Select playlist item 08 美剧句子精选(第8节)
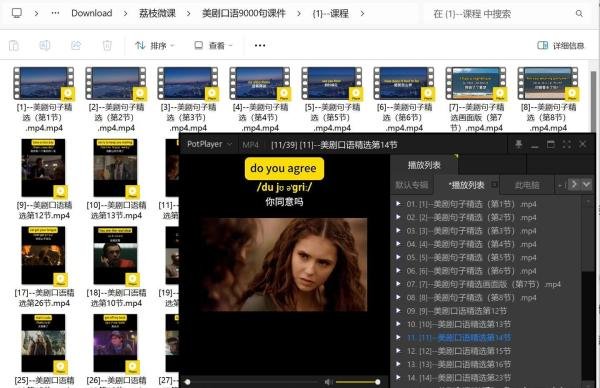 (x=486, y=298)
